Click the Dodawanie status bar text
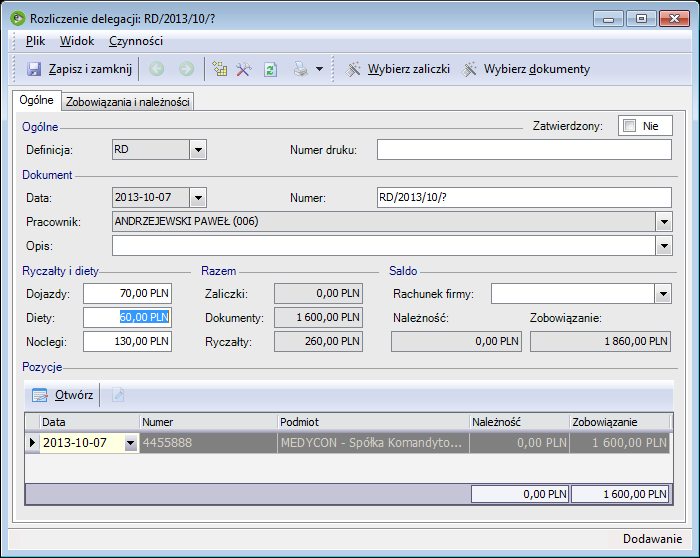 tap(652, 539)
